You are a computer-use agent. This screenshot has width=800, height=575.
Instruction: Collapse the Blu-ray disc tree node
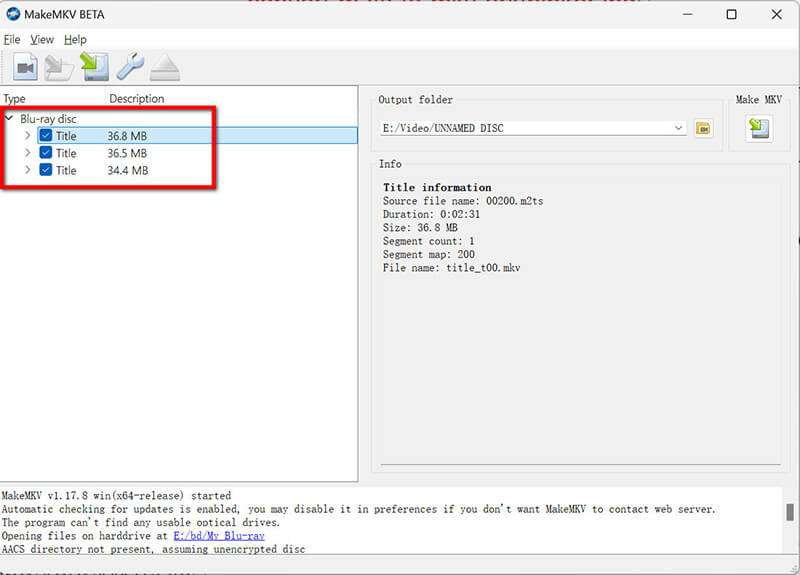tap(9, 118)
